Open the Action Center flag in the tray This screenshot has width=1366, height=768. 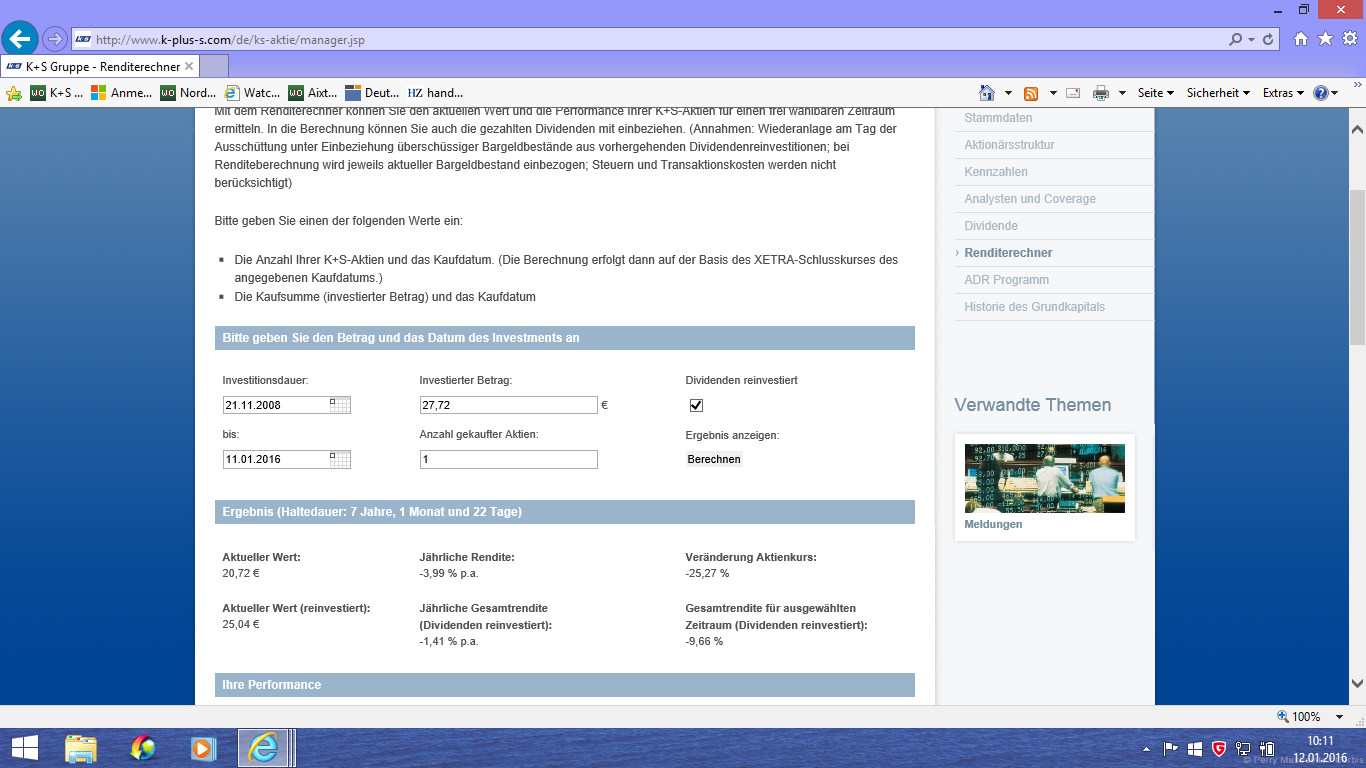click(x=1171, y=748)
